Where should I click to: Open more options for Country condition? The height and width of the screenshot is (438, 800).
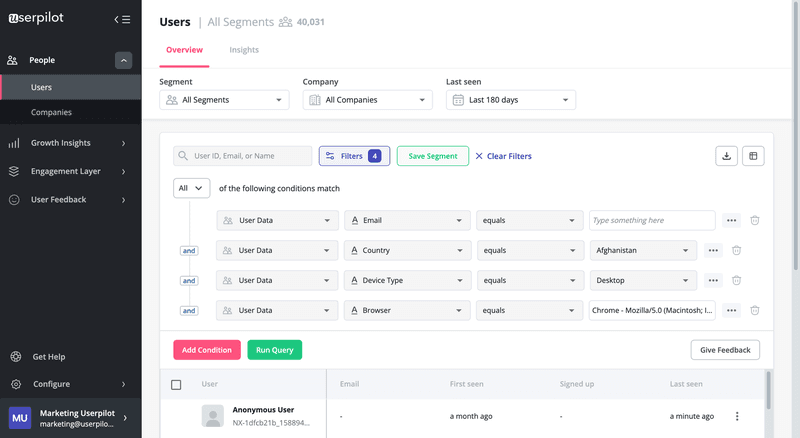[x=713, y=251]
